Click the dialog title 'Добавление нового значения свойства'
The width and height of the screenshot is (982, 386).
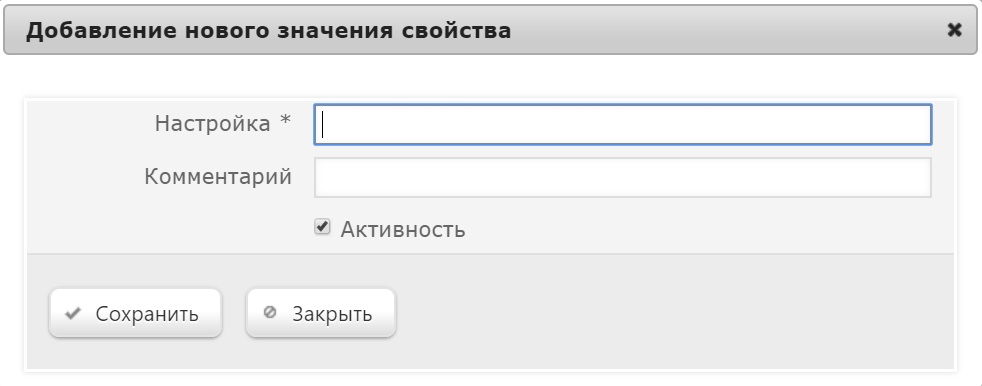coord(268,30)
